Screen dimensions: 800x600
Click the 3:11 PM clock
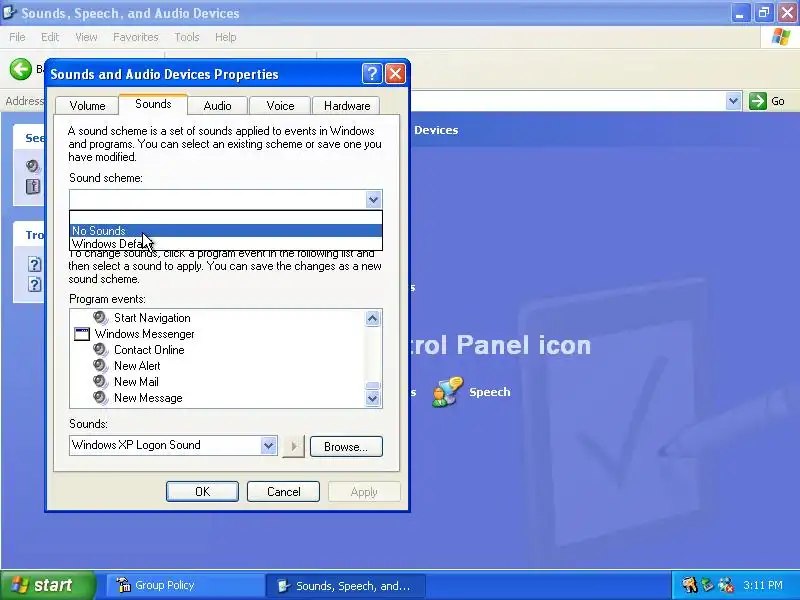pos(762,585)
